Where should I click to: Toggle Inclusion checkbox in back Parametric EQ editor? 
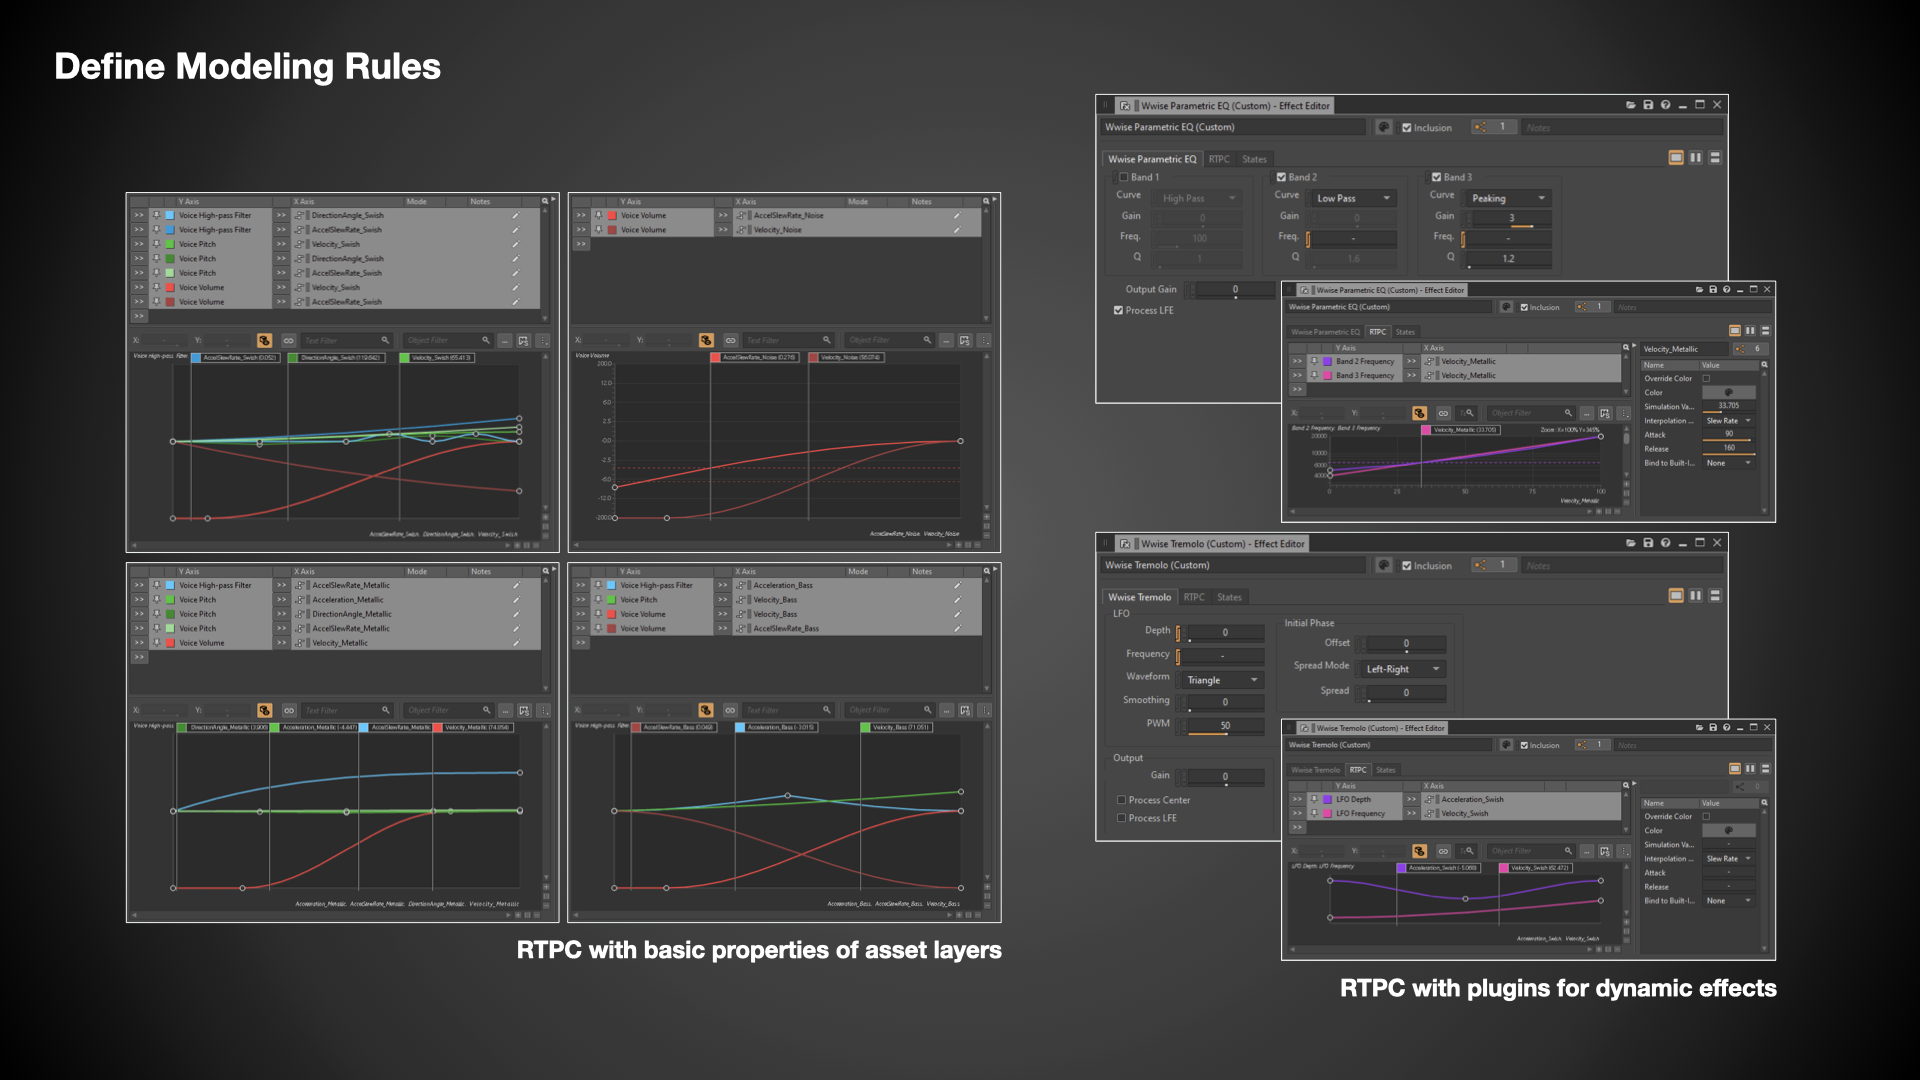coord(1407,128)
